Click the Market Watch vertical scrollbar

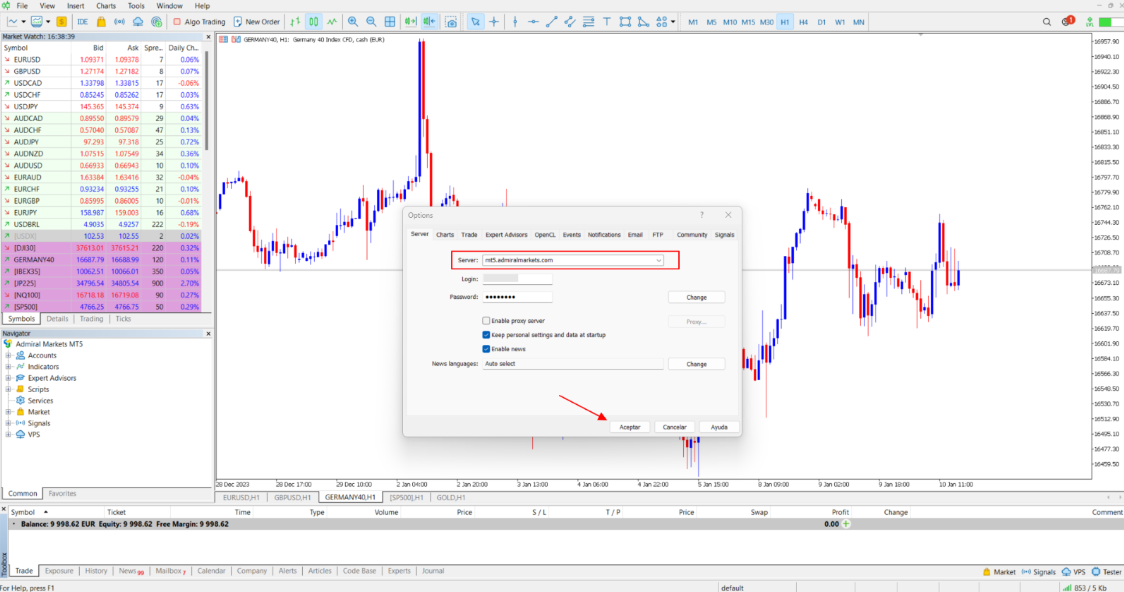point(207,100)
